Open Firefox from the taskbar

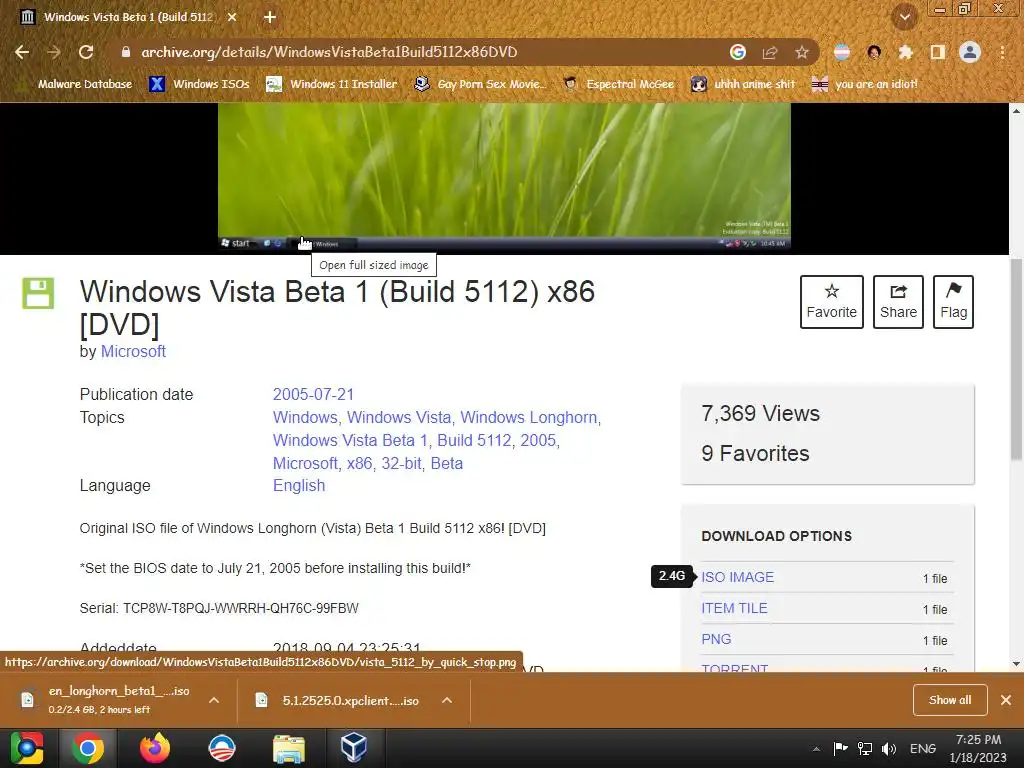click(155, 748)
